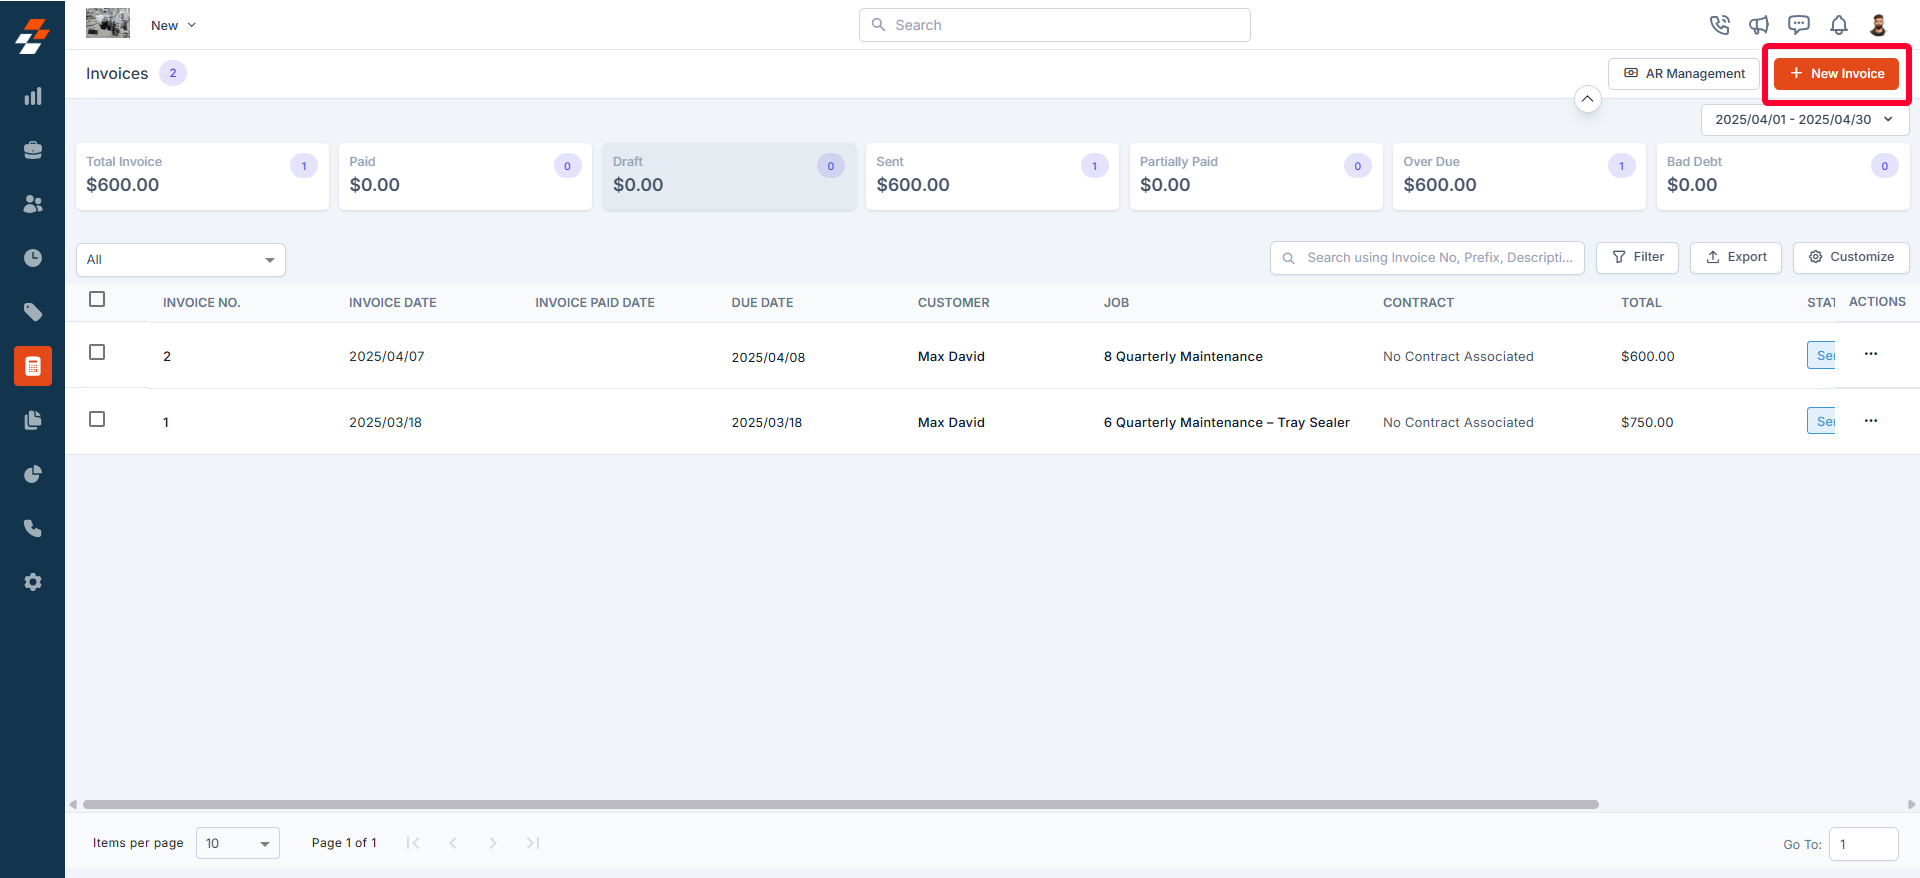The width and height of the screenshot is (1920, 878).
Task: Select the Paid summary card
Action: [x=465, y=176]
